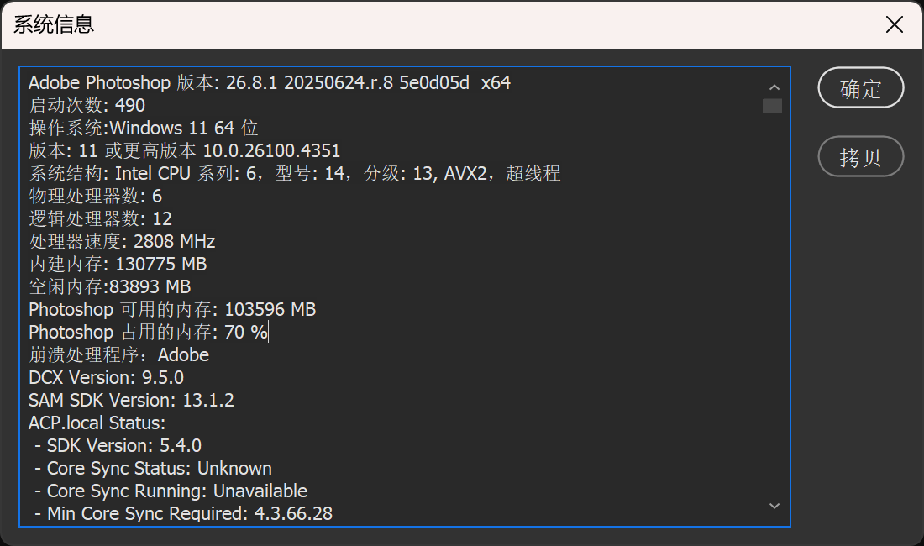The width and height of the screenshot is (924, 546).
Task: Click the Core Sync Running: Unavailable line
Action: coord(171,491)
